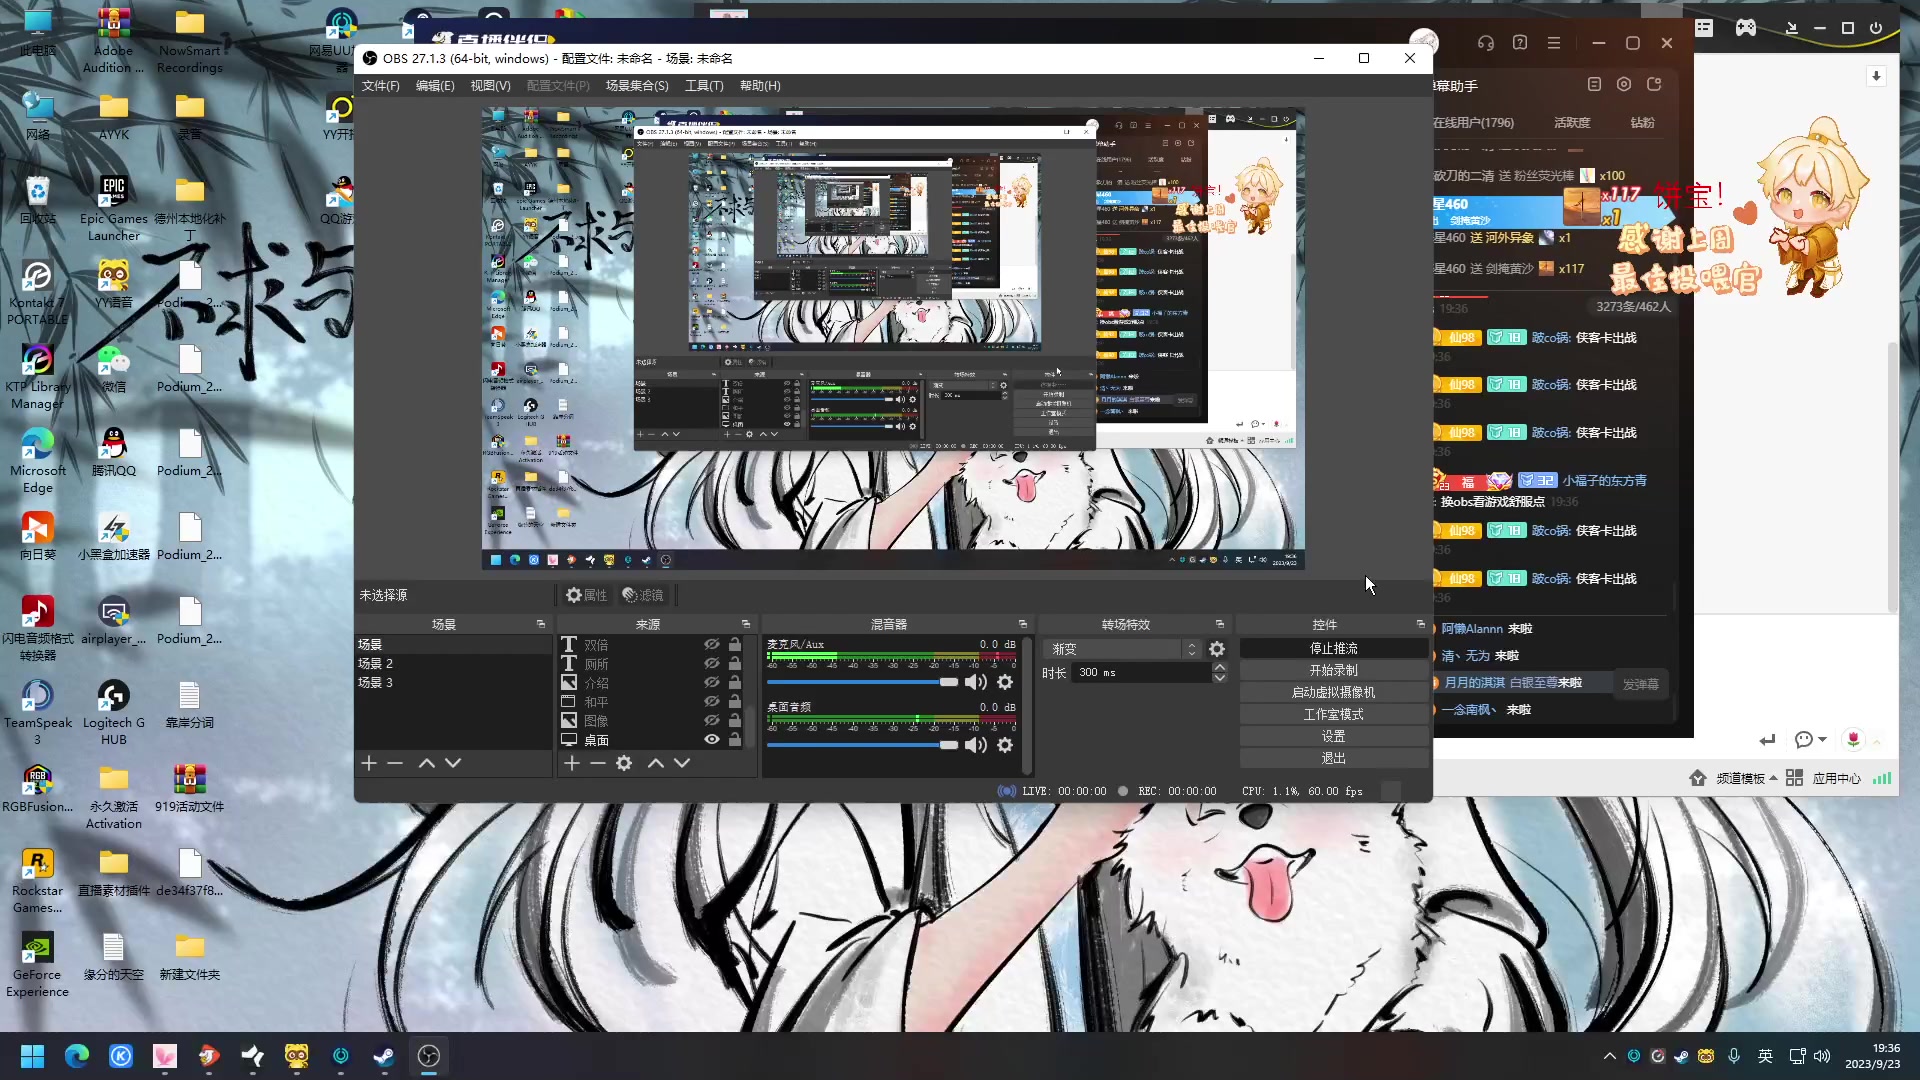Open the 麦克风/Aux audio settings gear
The height and width of the screenshot is (1080, 1920).
point(1005,682)
